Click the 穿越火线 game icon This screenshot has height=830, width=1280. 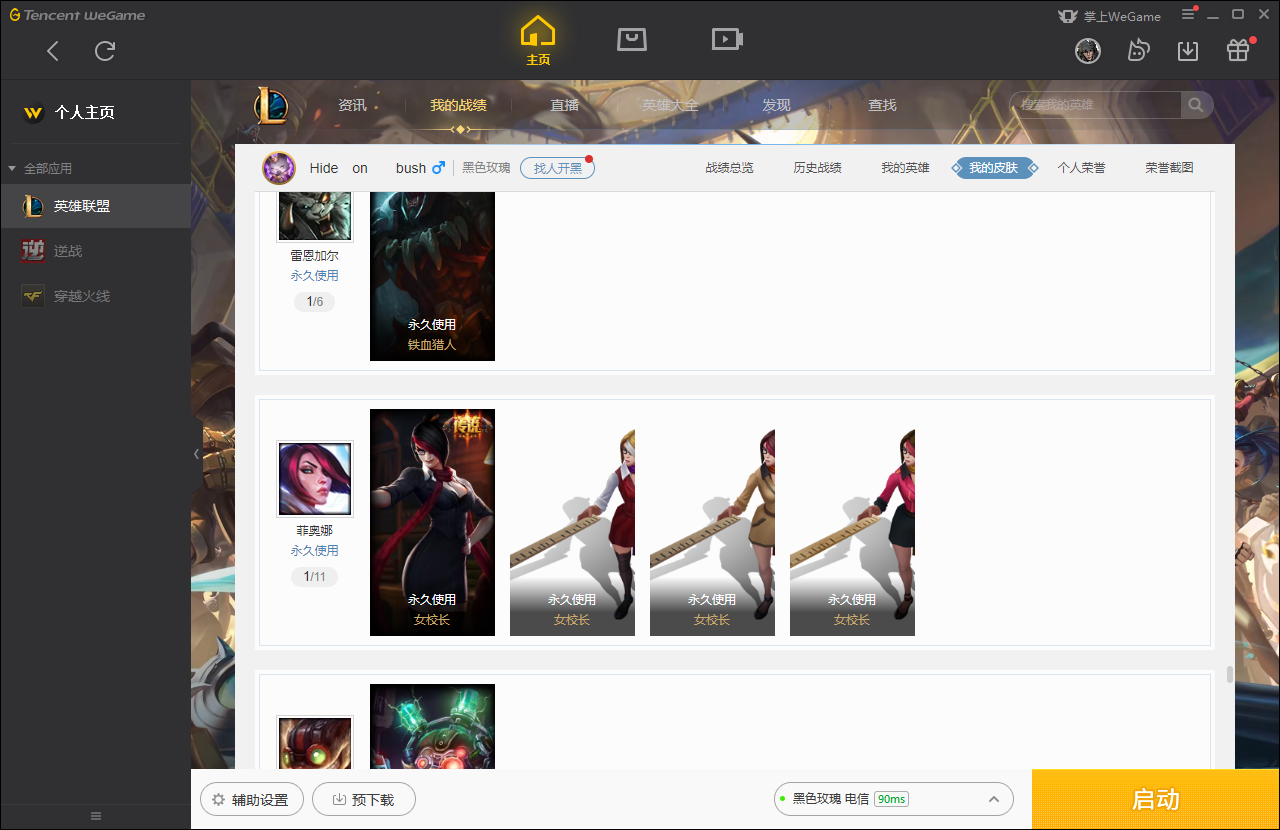pos(33,296)
